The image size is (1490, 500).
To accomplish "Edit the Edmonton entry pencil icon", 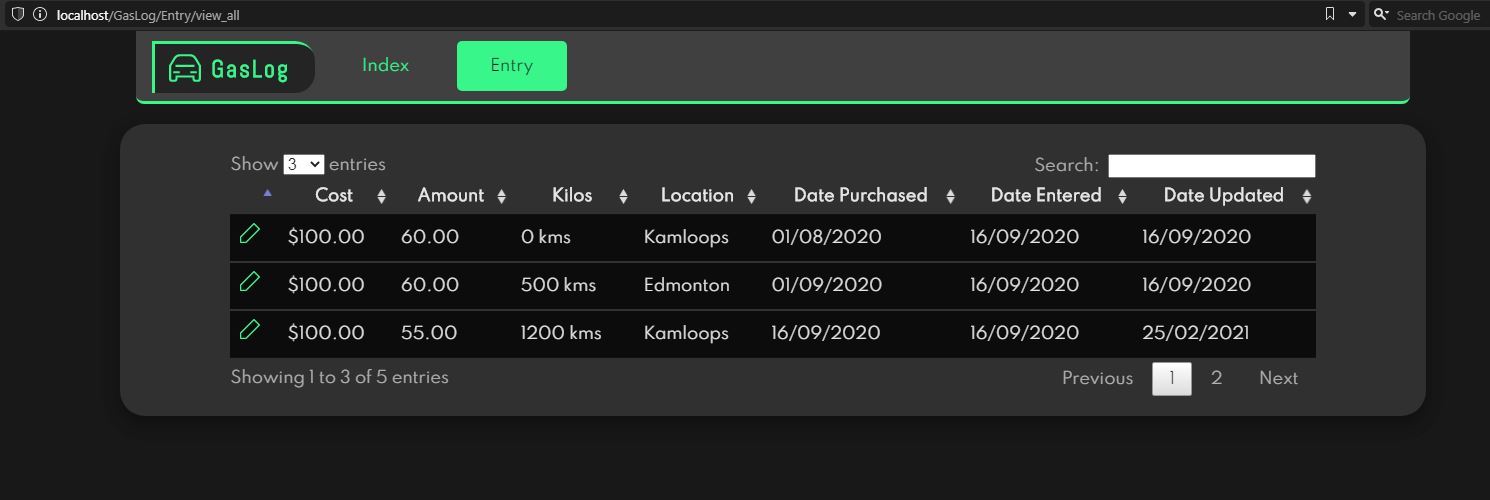I will [x=250, y=282].
